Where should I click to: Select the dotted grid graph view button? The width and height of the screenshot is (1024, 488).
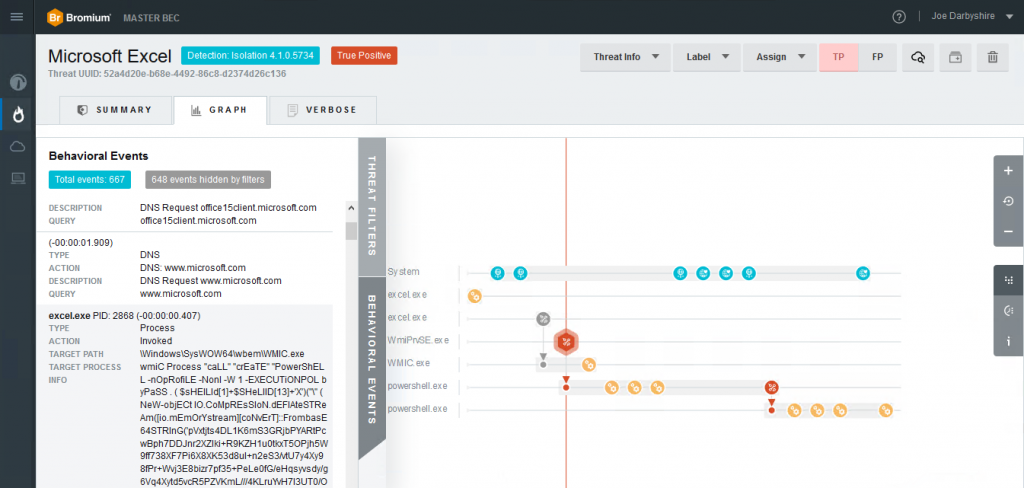1008,280
